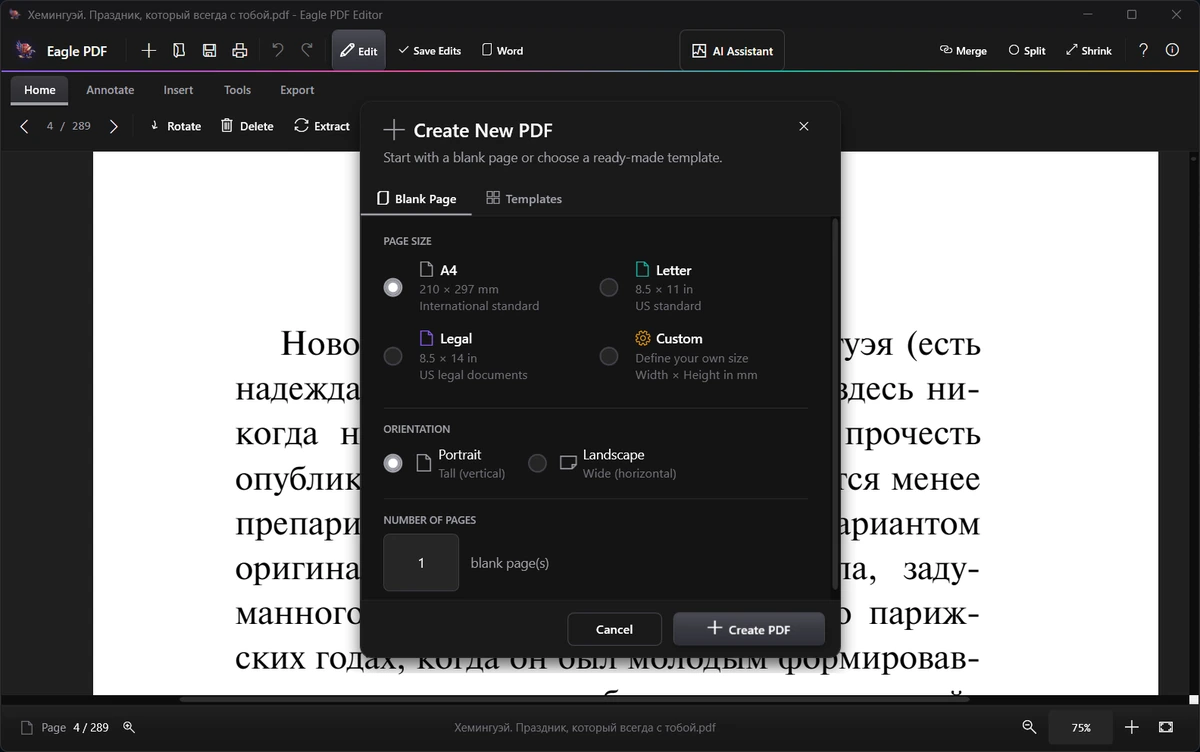Select A4 page size radio button

393,287
